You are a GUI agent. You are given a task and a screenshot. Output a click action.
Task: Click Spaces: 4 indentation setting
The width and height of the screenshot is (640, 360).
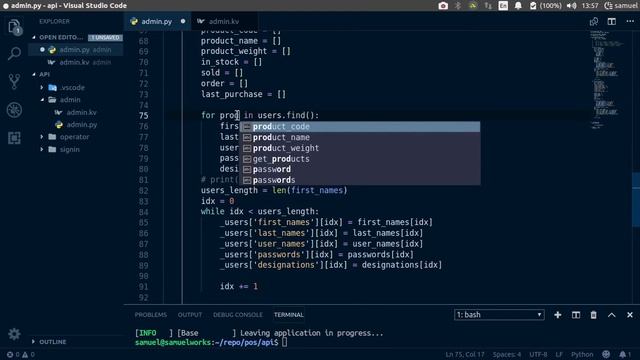click(x=507, y=354)
